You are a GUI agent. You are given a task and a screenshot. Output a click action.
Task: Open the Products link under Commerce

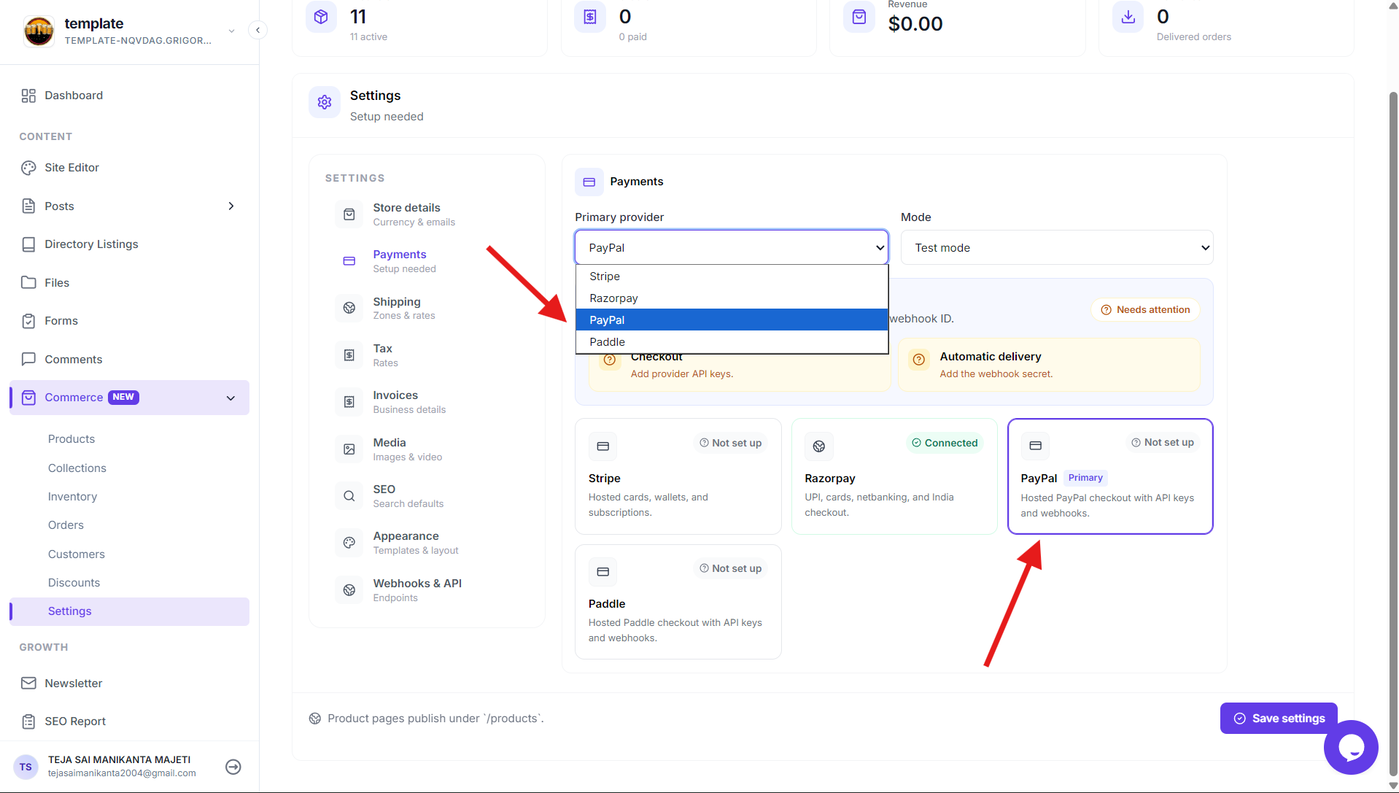tap(71, 439)
